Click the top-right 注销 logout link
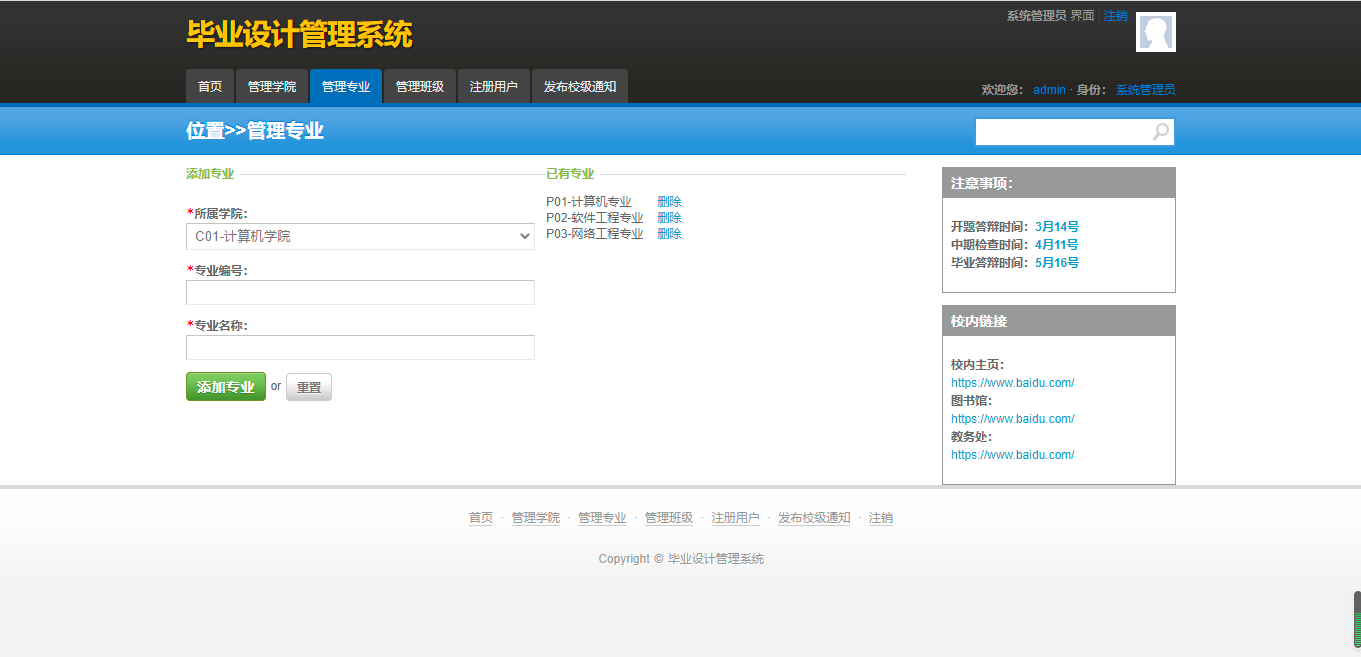The width and height of the screenshot is (1361, 657). 1115,16
